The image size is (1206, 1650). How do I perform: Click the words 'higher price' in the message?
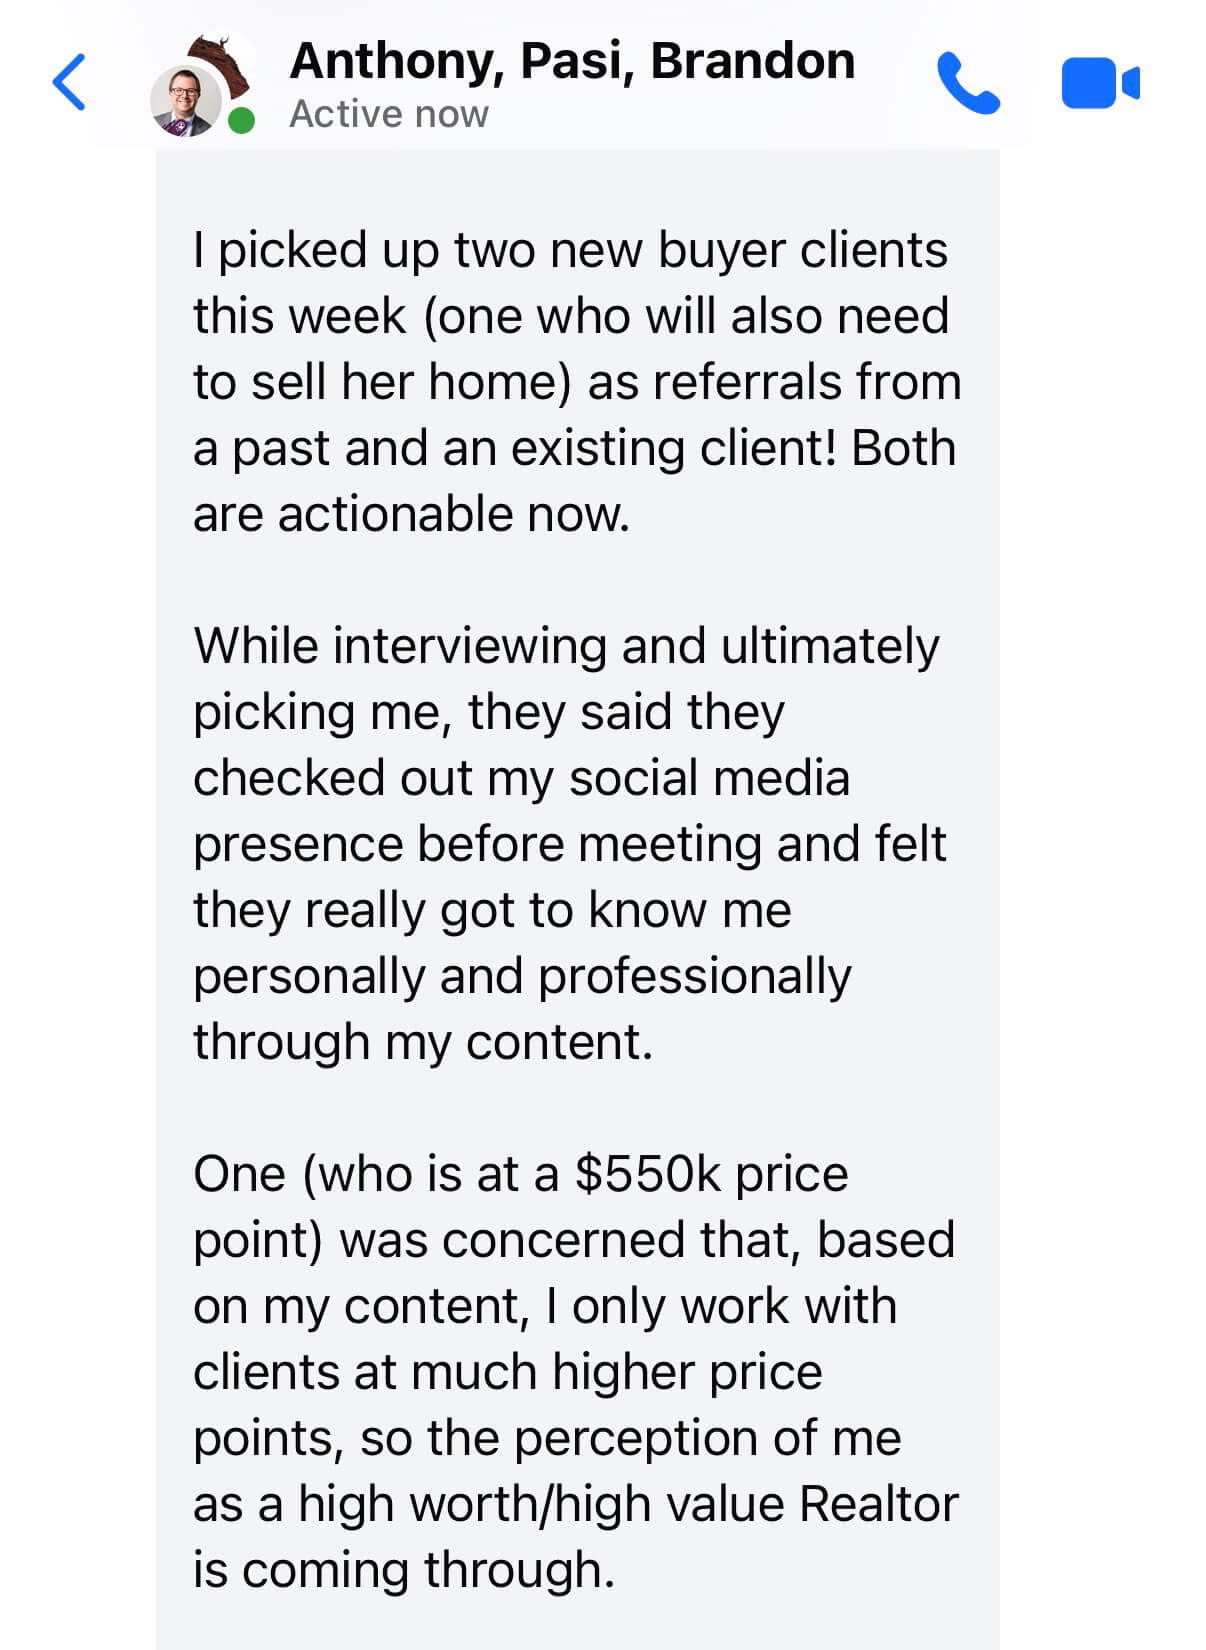[687, 1372]
